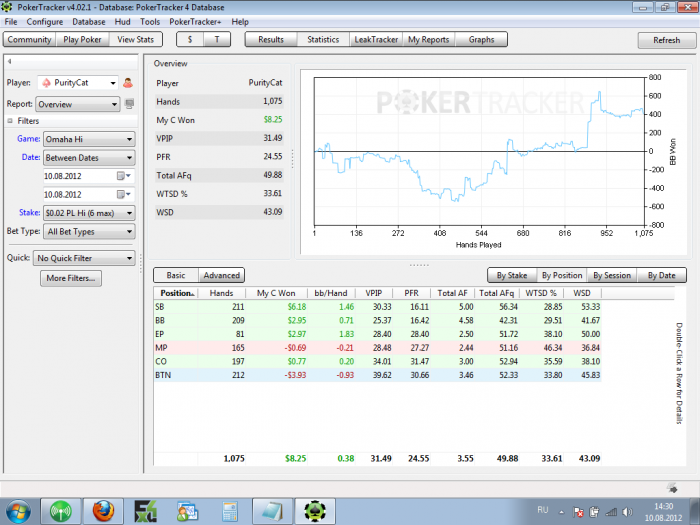This screenshot has width=700, height=525.
Task: Click the player profile icon beside PurityCat
Action: pos(128,83)
